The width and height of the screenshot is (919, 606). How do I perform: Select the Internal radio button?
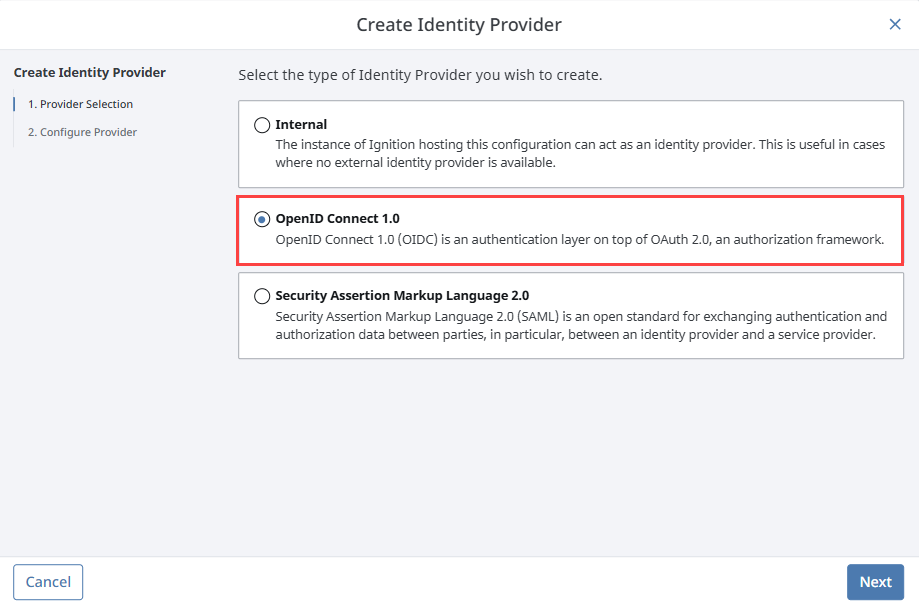pyautogui.click(x=262, y=125)
